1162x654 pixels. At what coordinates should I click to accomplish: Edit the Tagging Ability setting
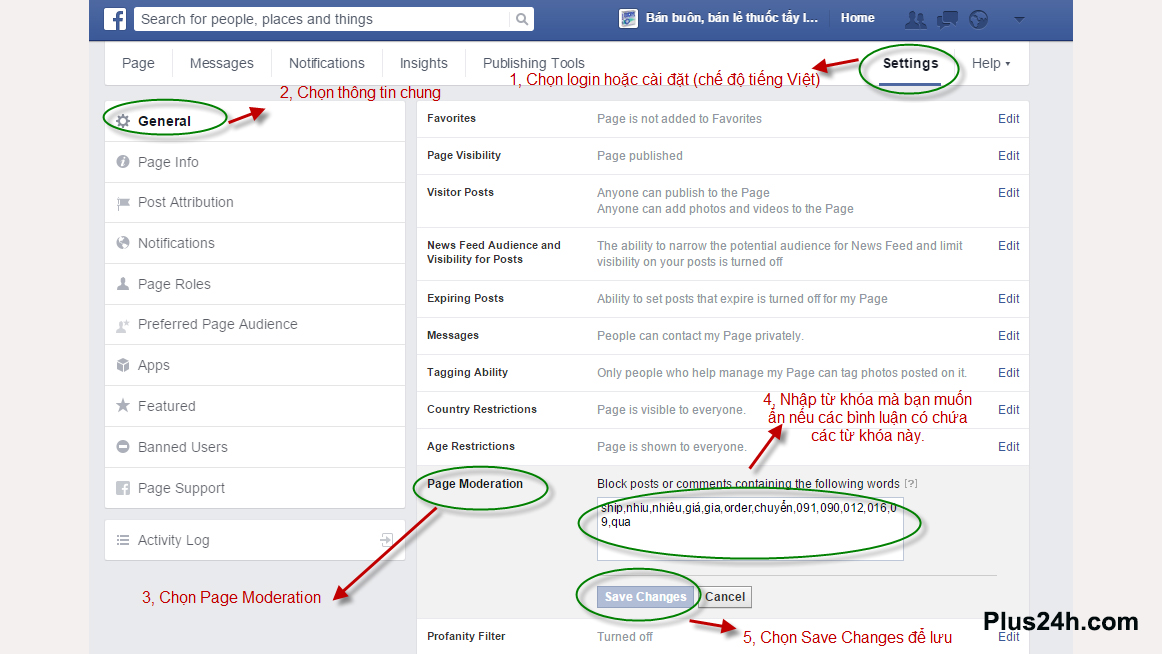click(1008, 373)
